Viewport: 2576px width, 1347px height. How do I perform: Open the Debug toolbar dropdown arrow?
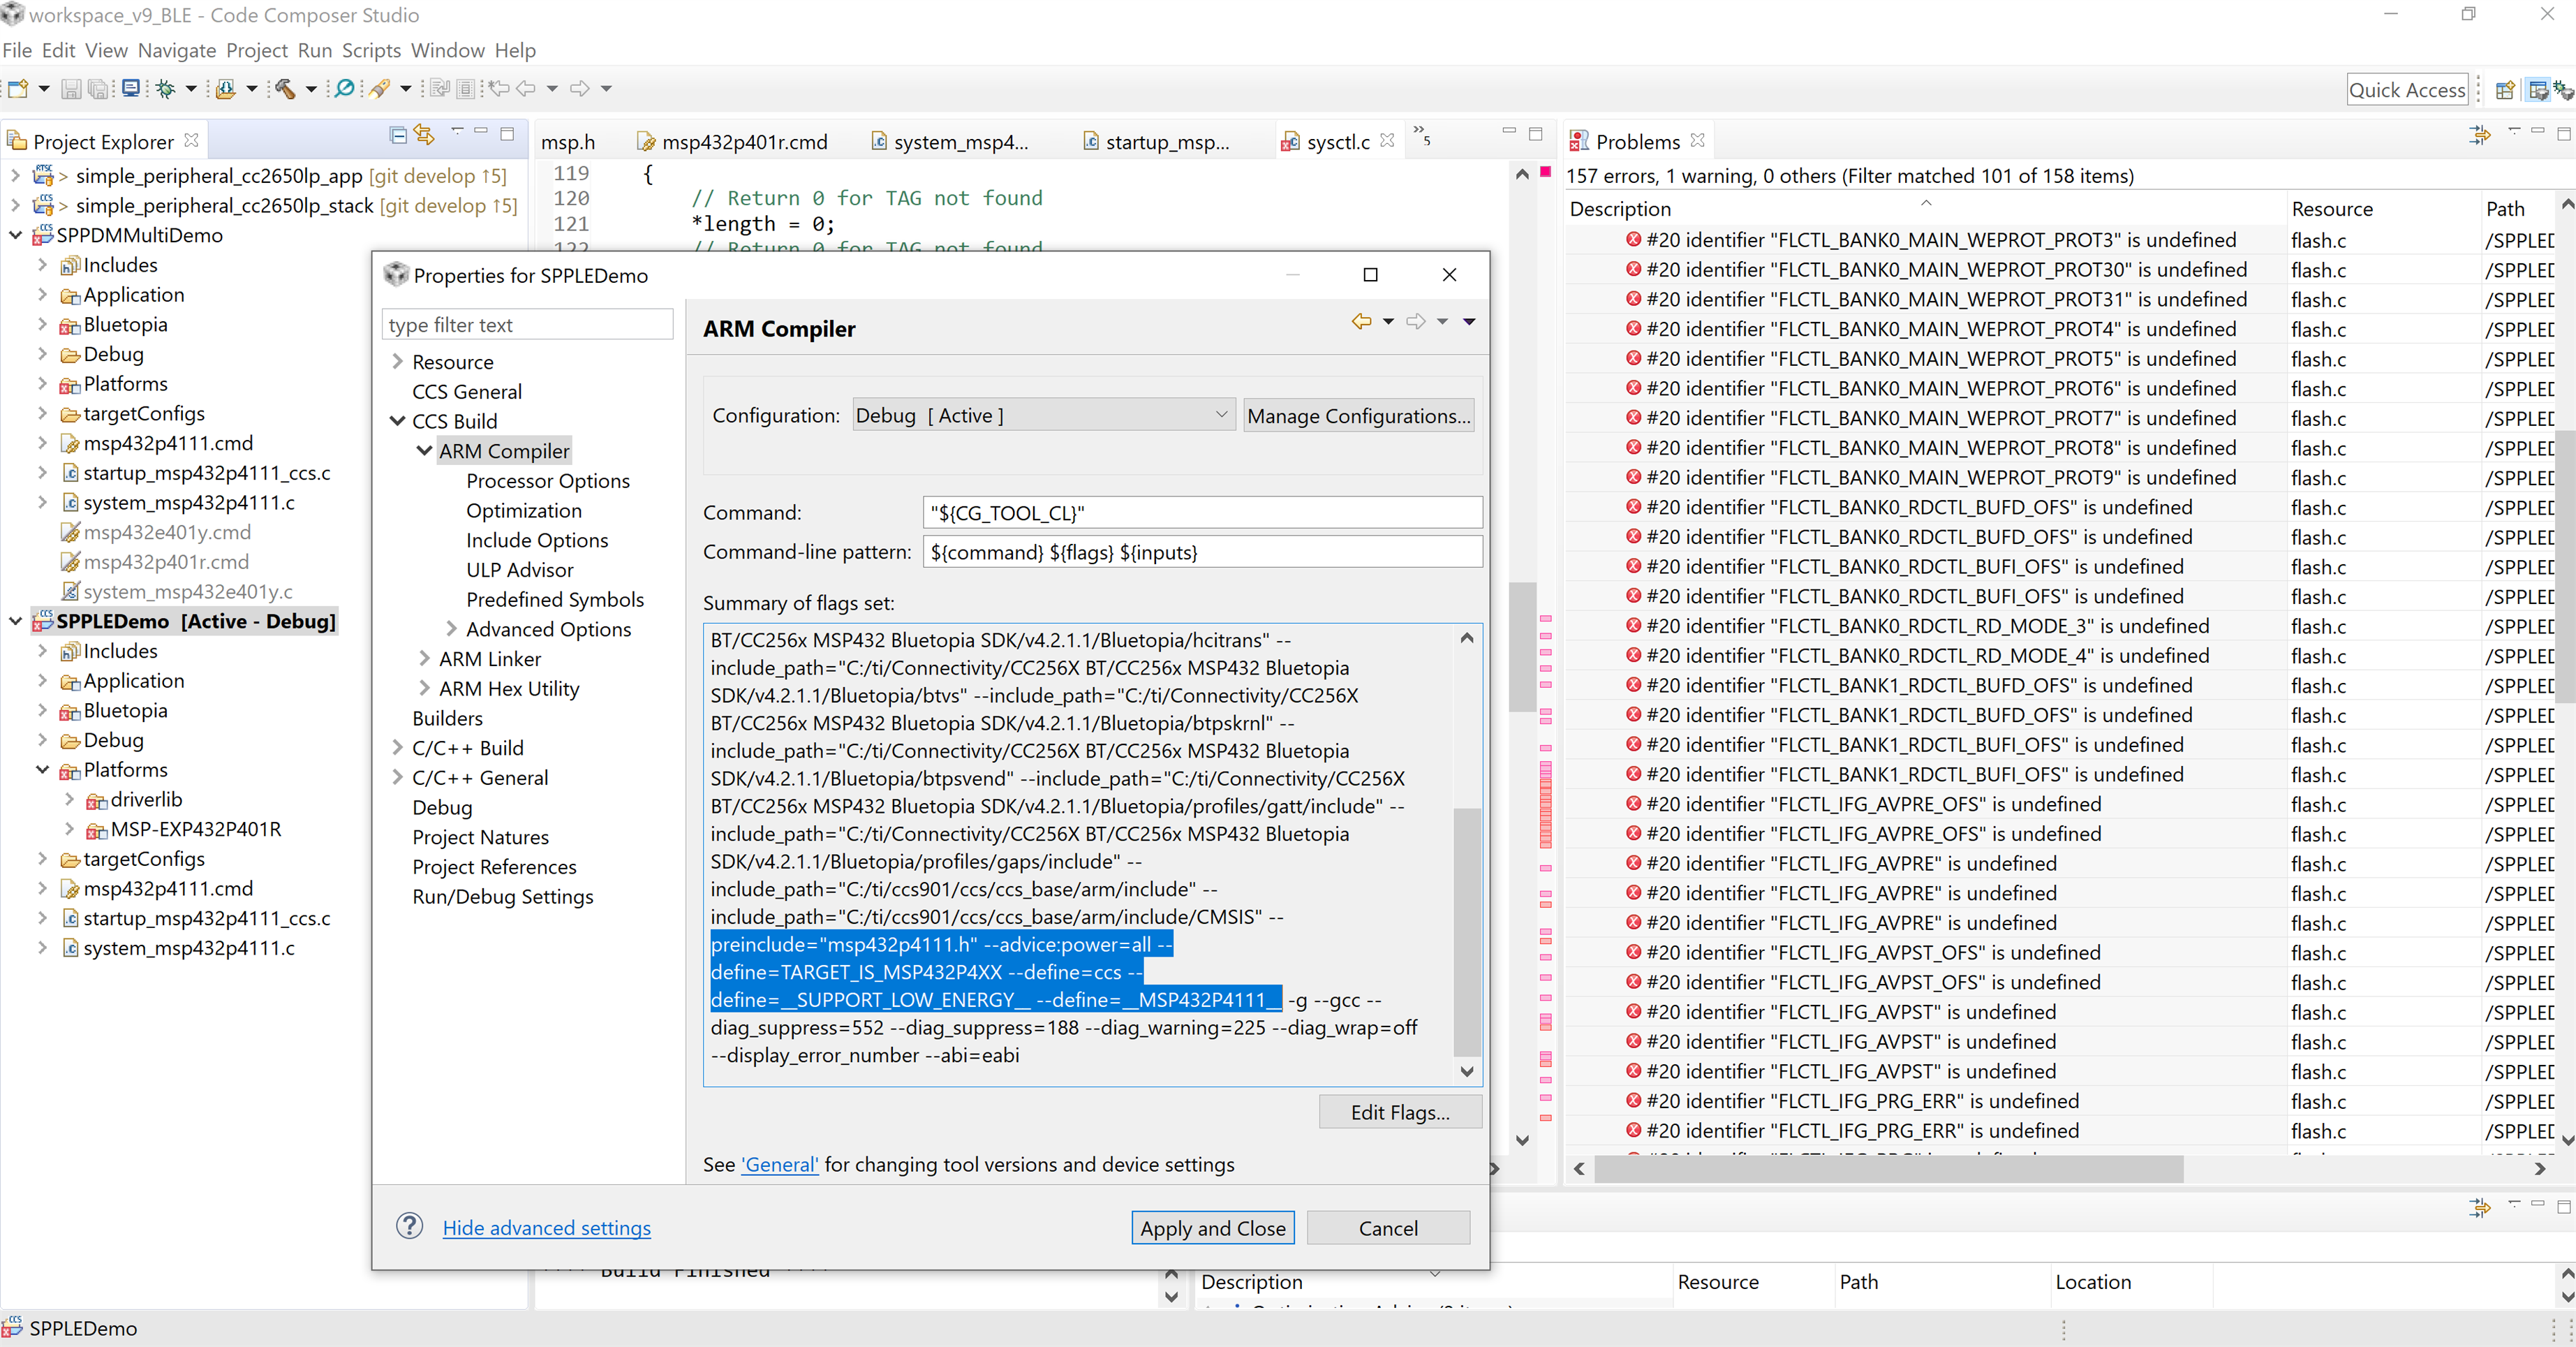[x=191, y=89]
